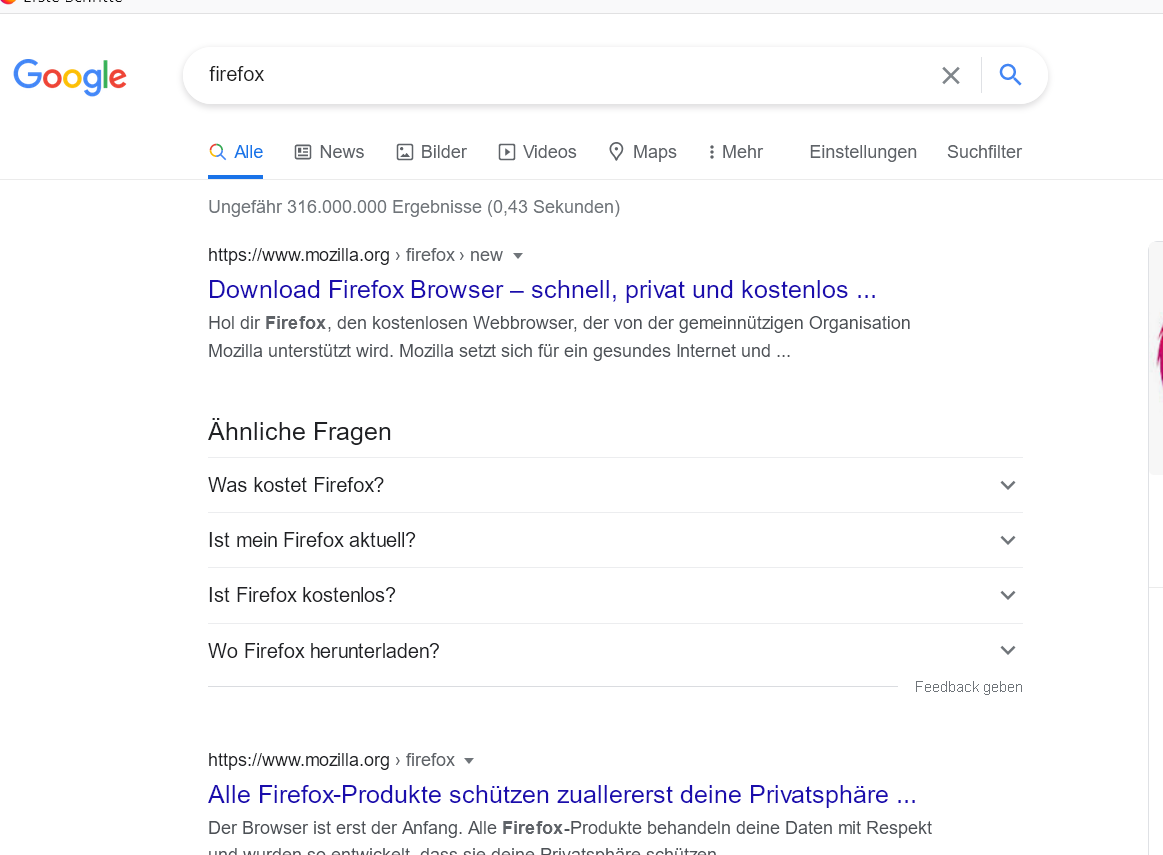This screenshot has height=855, width=1163.
Task: Open the Suchfilter options
Action: [x=984, y=152]
